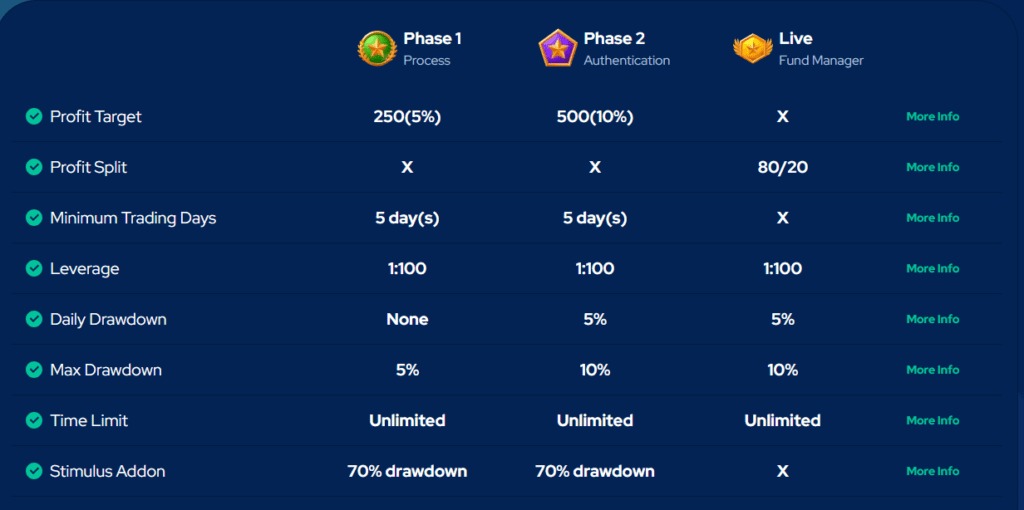The height and width of the screenshot is (510, 1024).
Task: Select the Live Fund Manager column header
Action: click(820, 48)
